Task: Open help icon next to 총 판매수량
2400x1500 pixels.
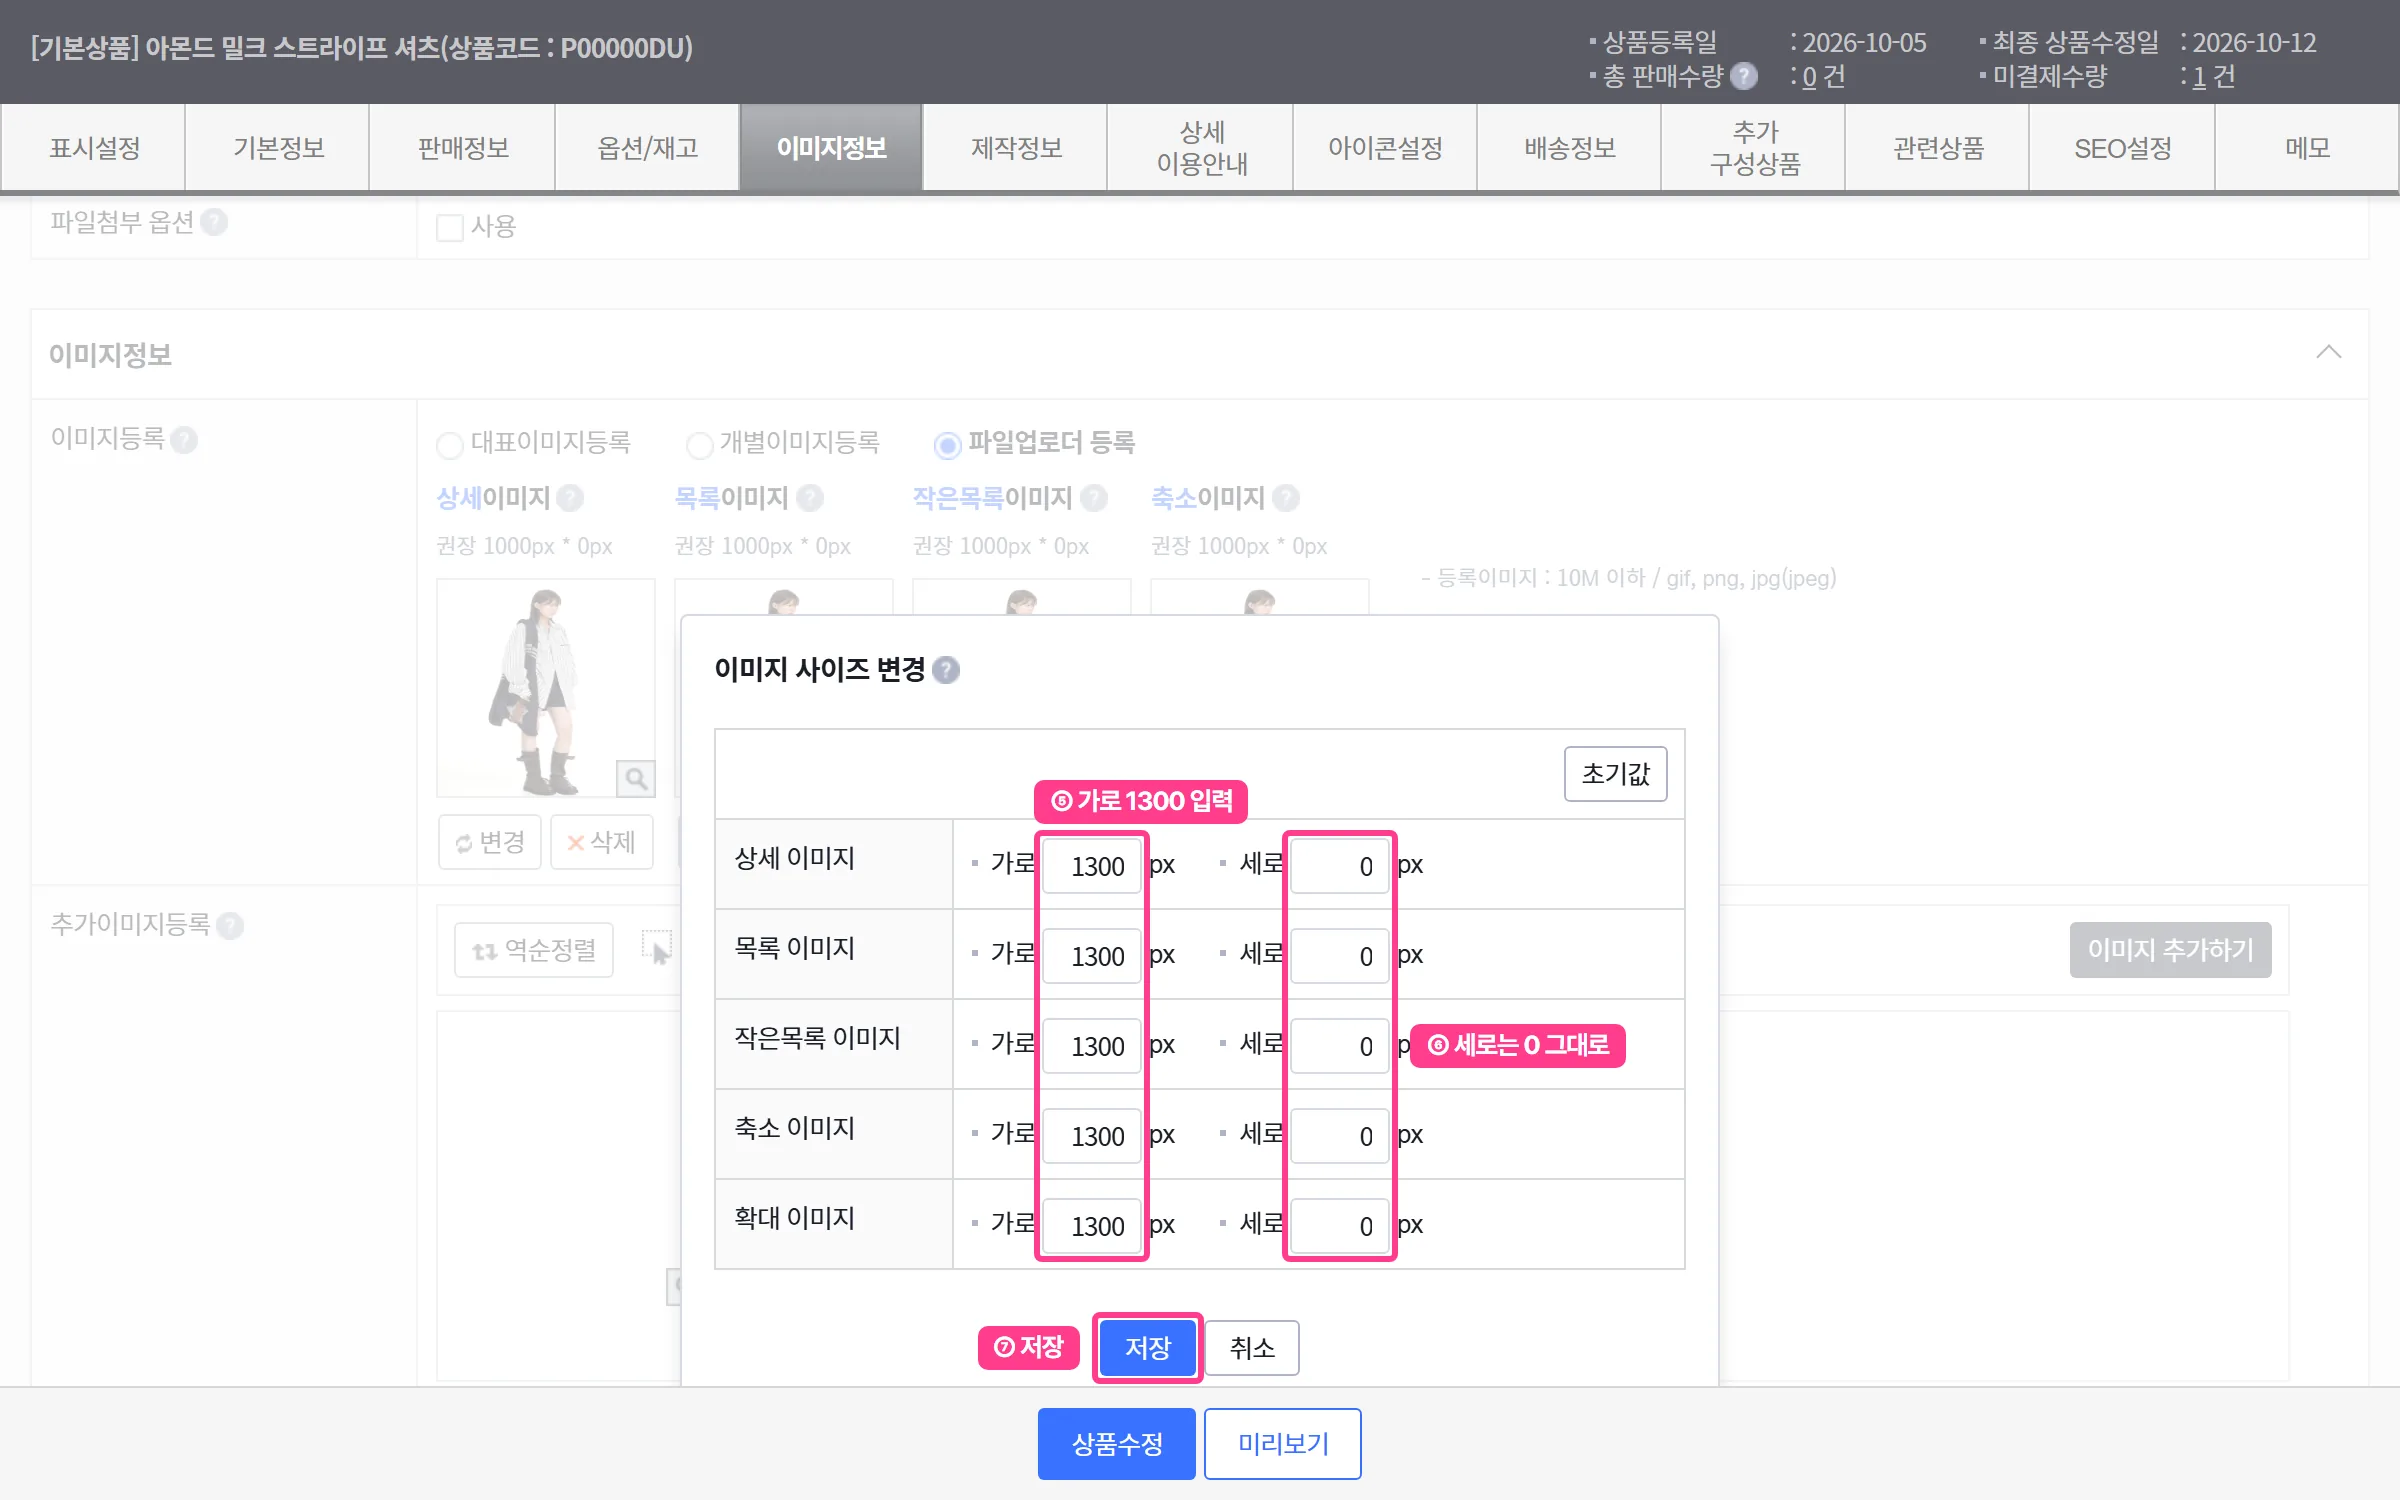Action: (1744, 76)
